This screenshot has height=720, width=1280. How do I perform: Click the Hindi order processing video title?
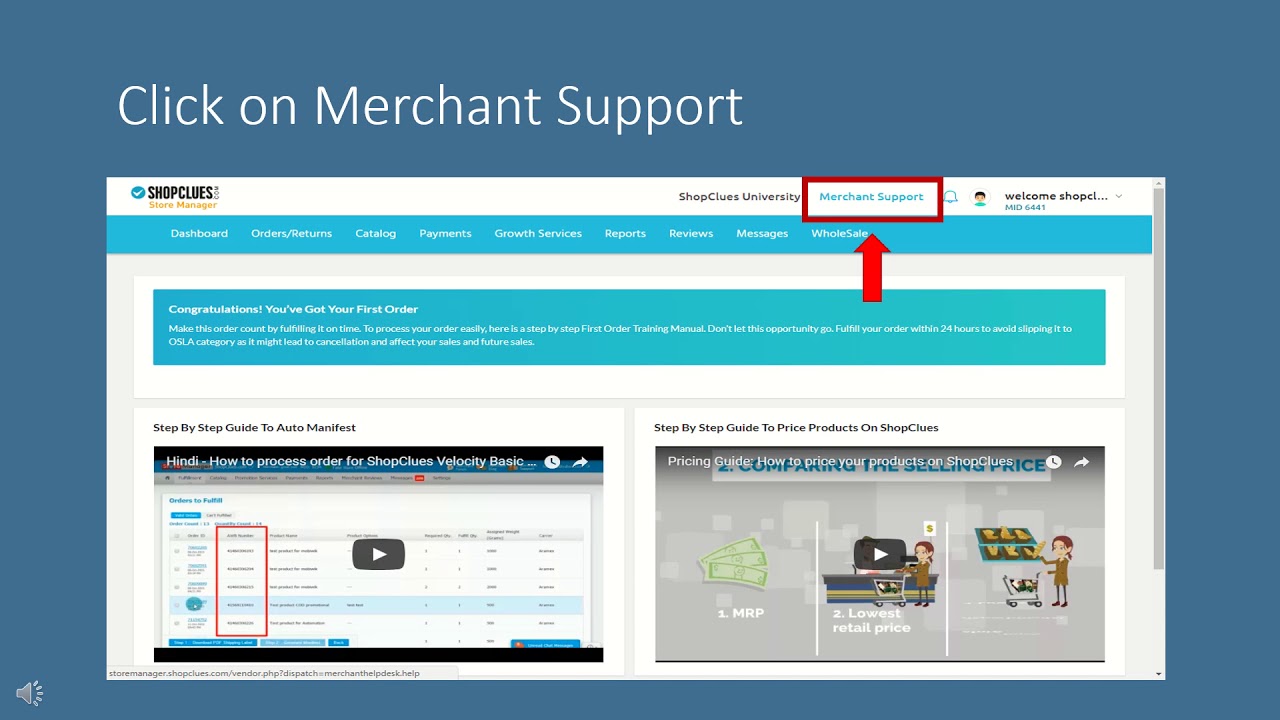pos(351,461)
